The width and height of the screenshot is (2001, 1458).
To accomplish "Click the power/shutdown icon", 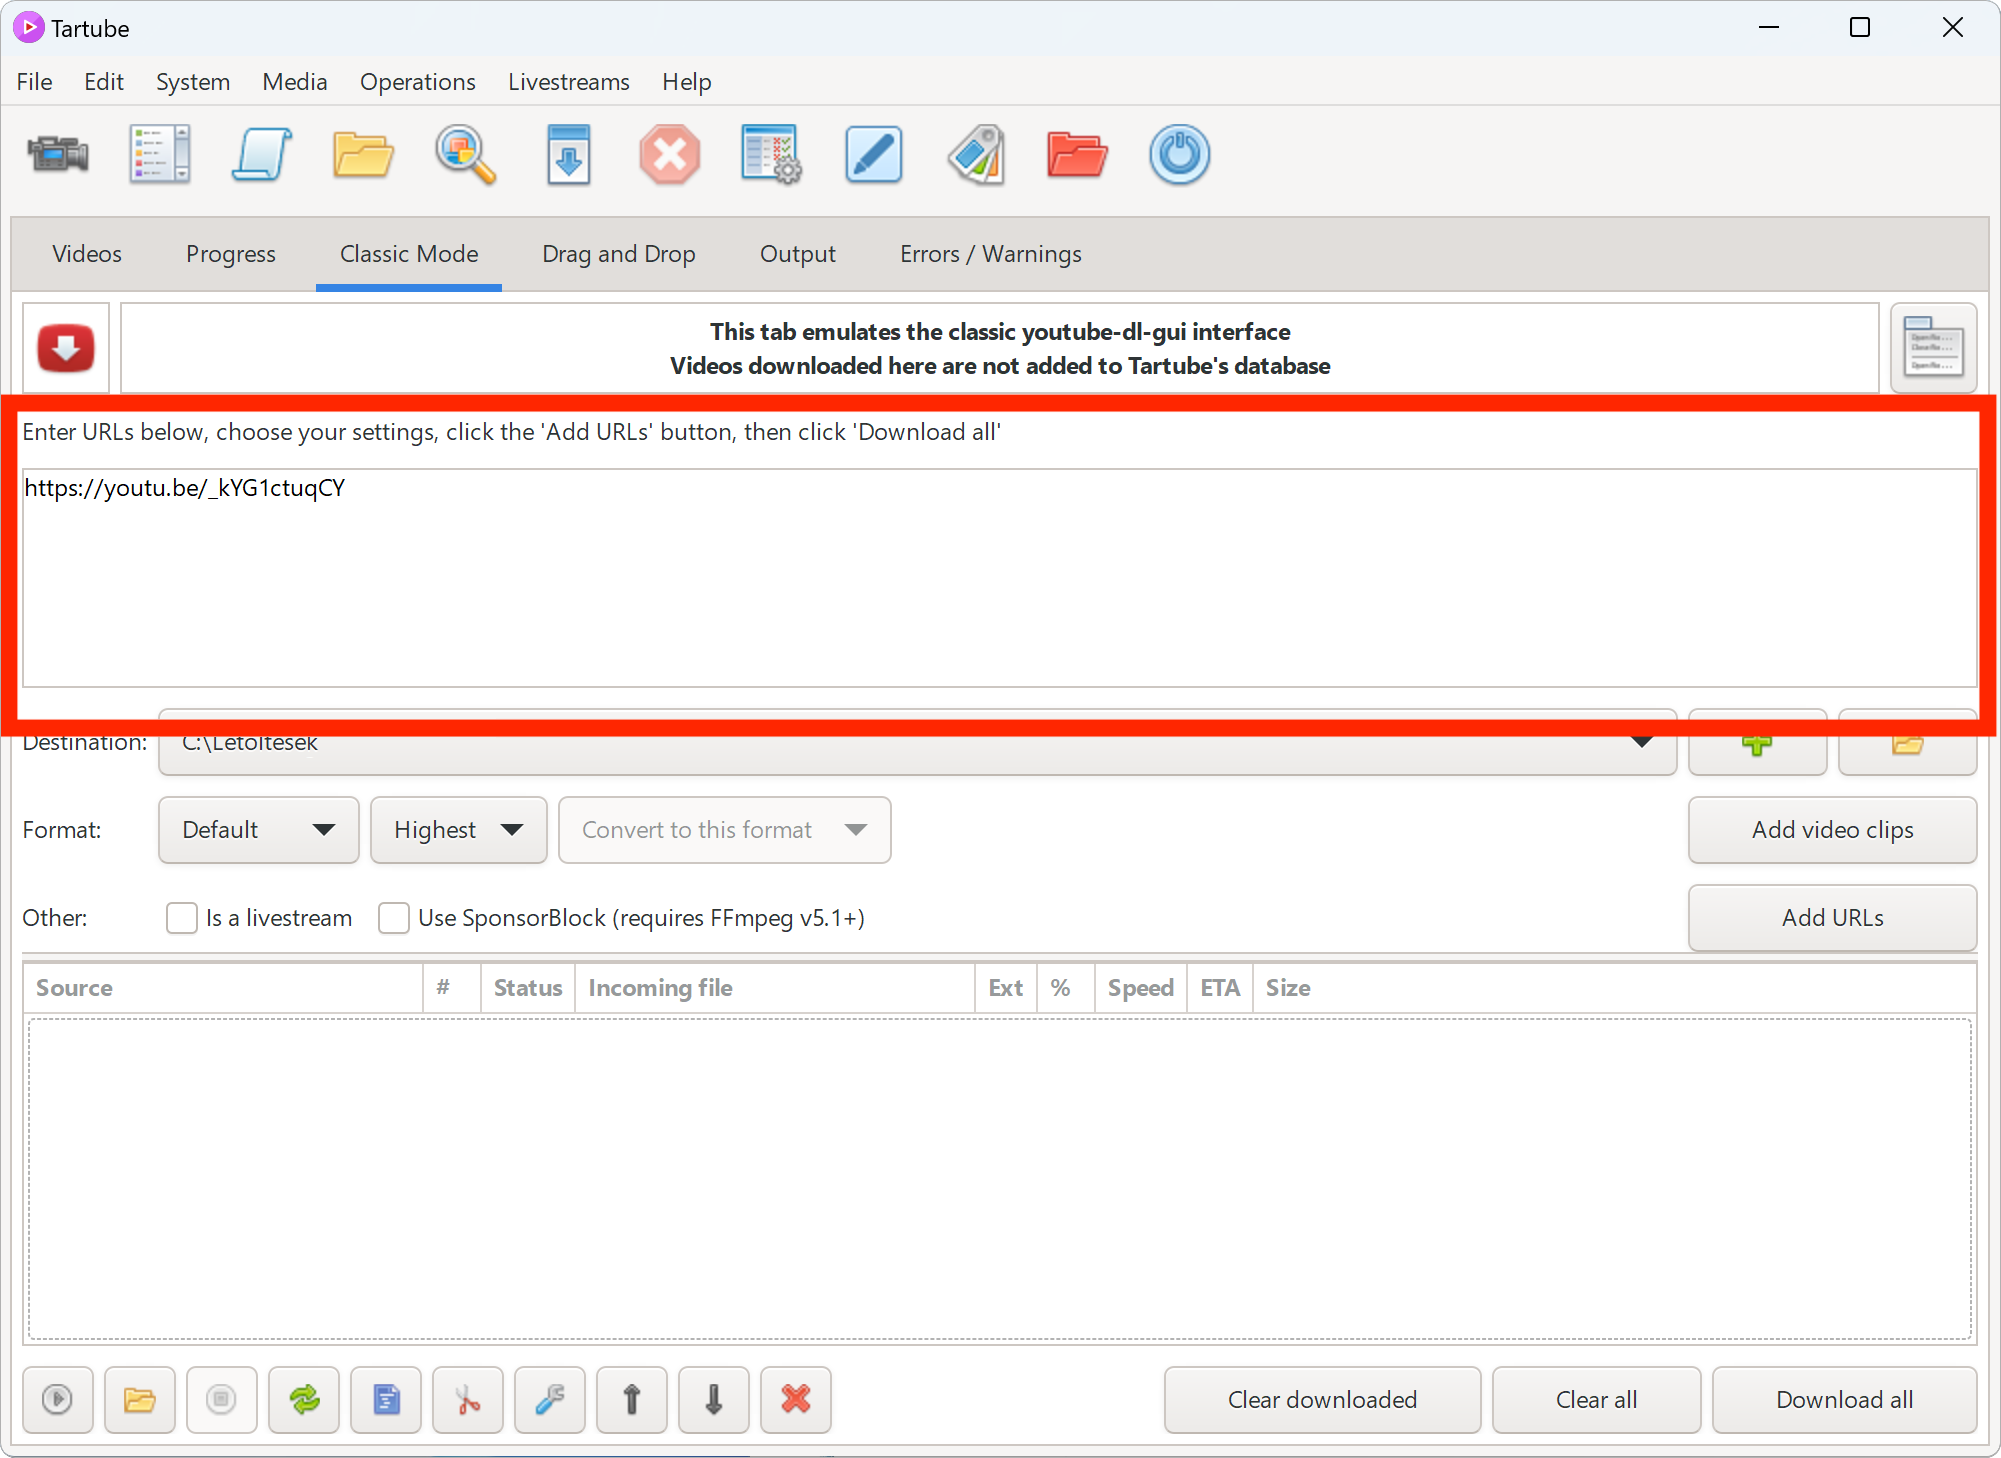I will coord(1179,155).
